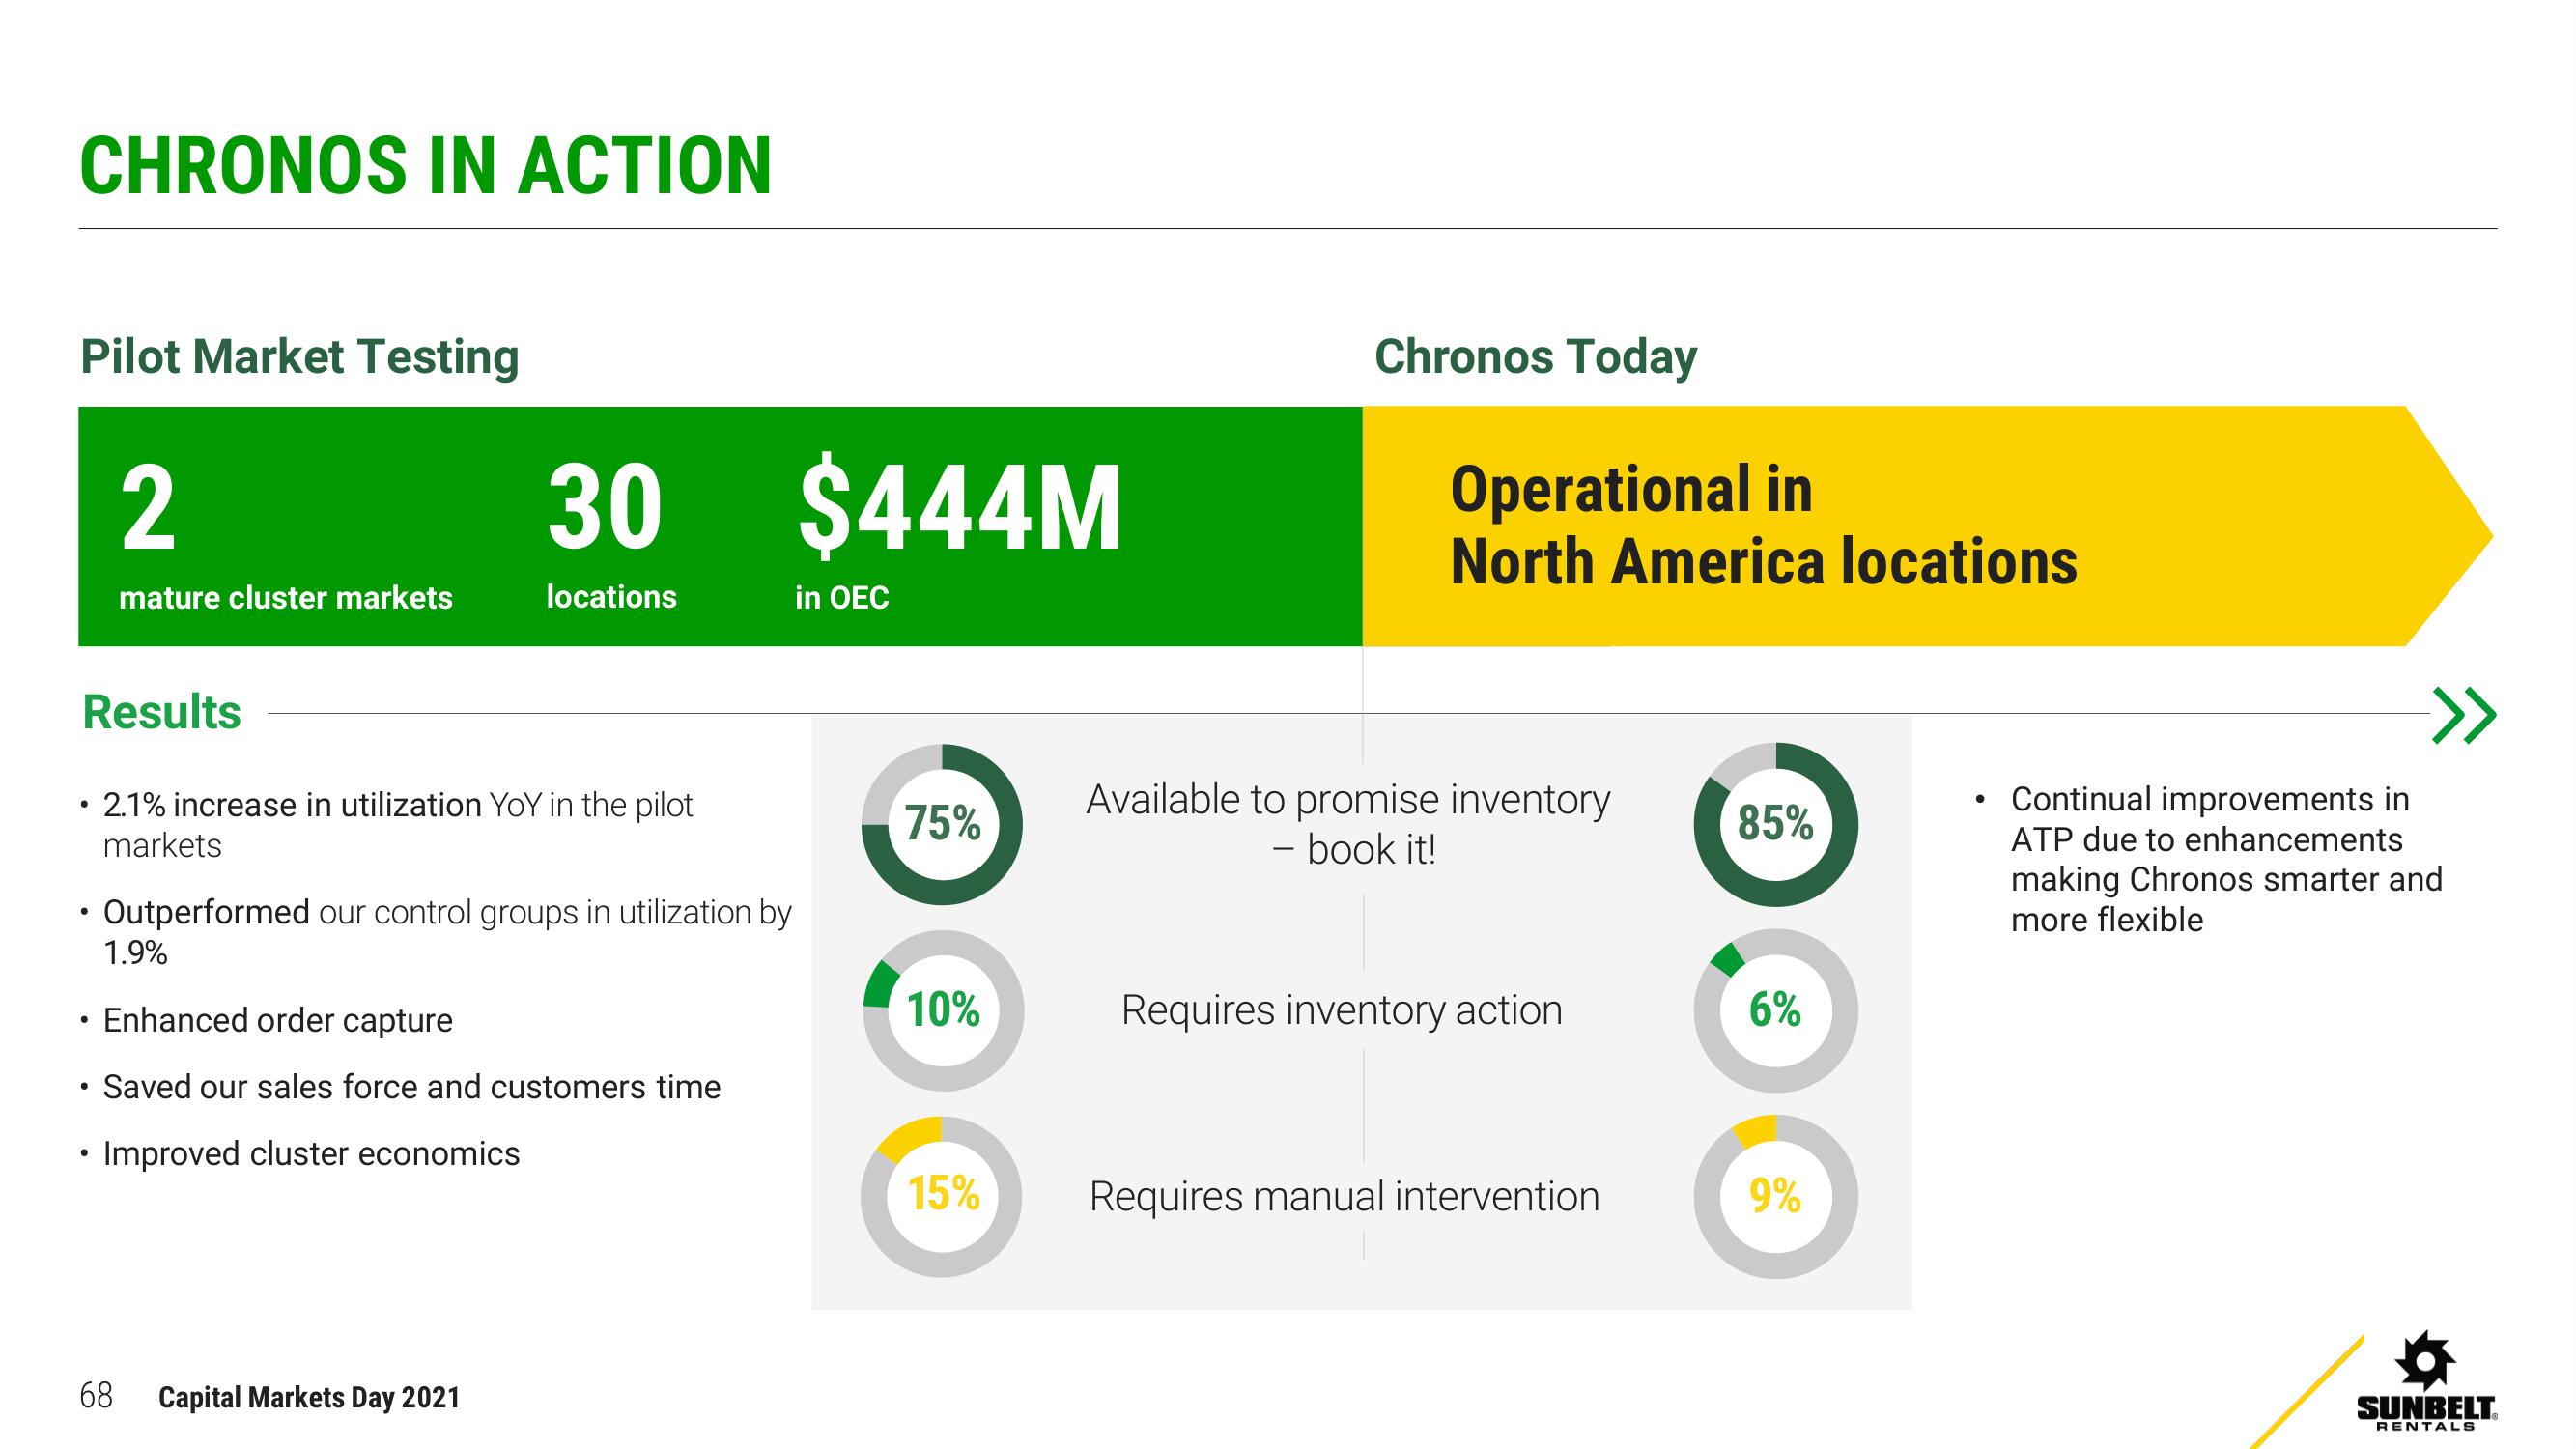
Task: Click the page number '68'
Action: pos(96,1396)
